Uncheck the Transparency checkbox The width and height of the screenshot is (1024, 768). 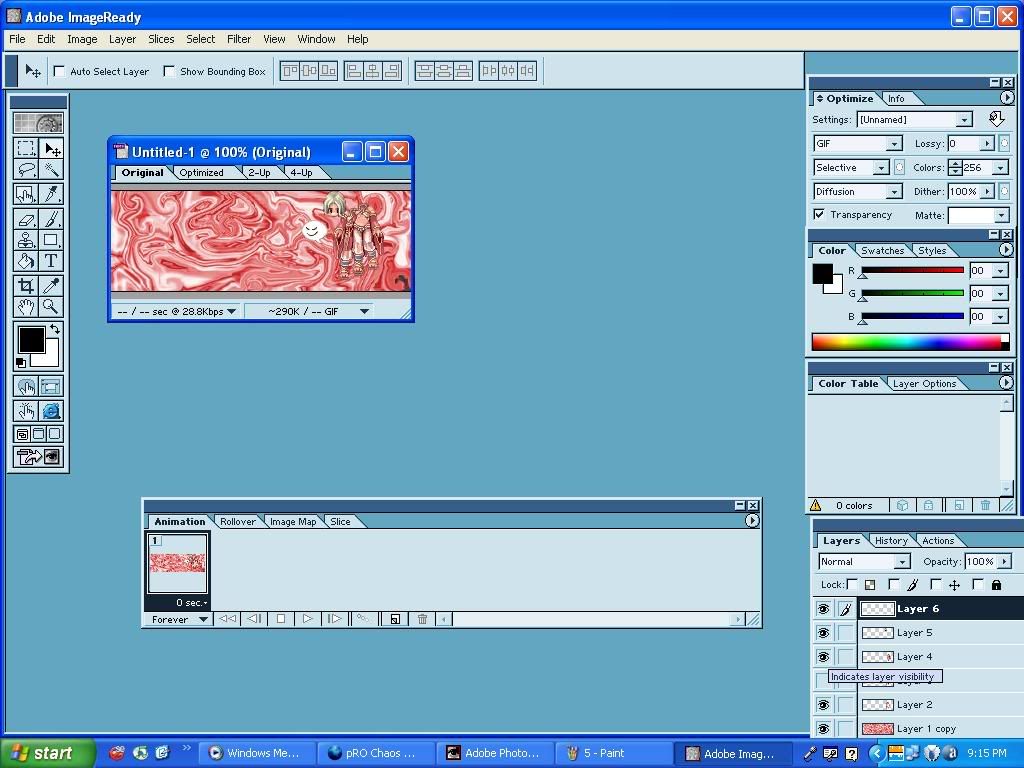[819, 214]
